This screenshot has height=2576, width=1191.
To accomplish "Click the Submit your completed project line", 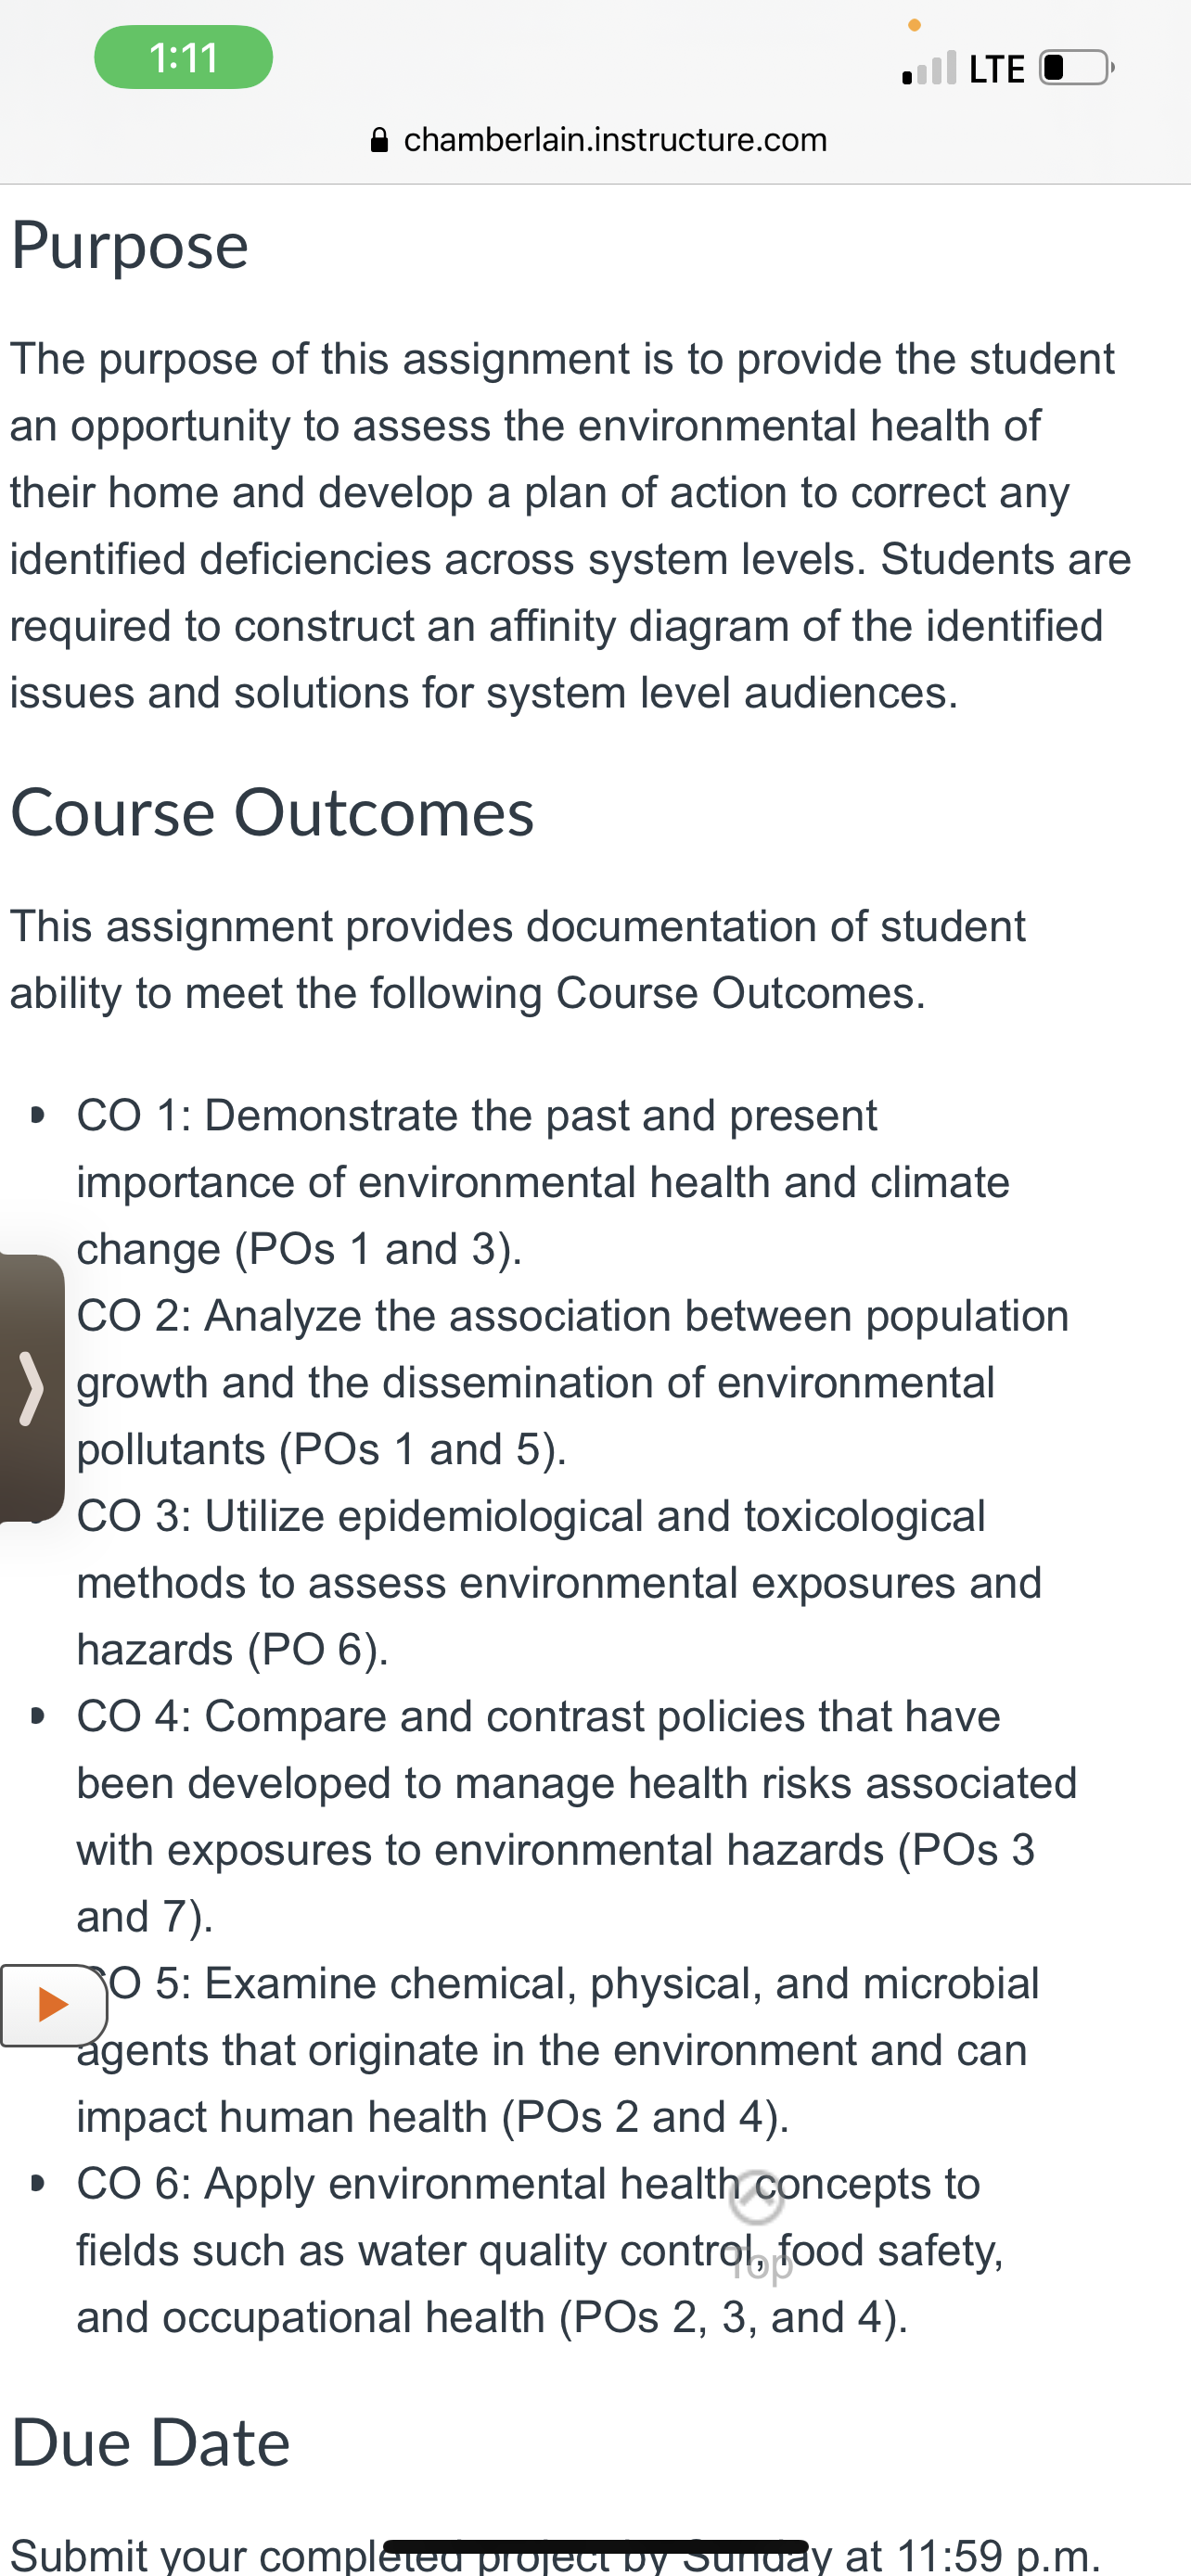I will click(x=555, y=2556).
